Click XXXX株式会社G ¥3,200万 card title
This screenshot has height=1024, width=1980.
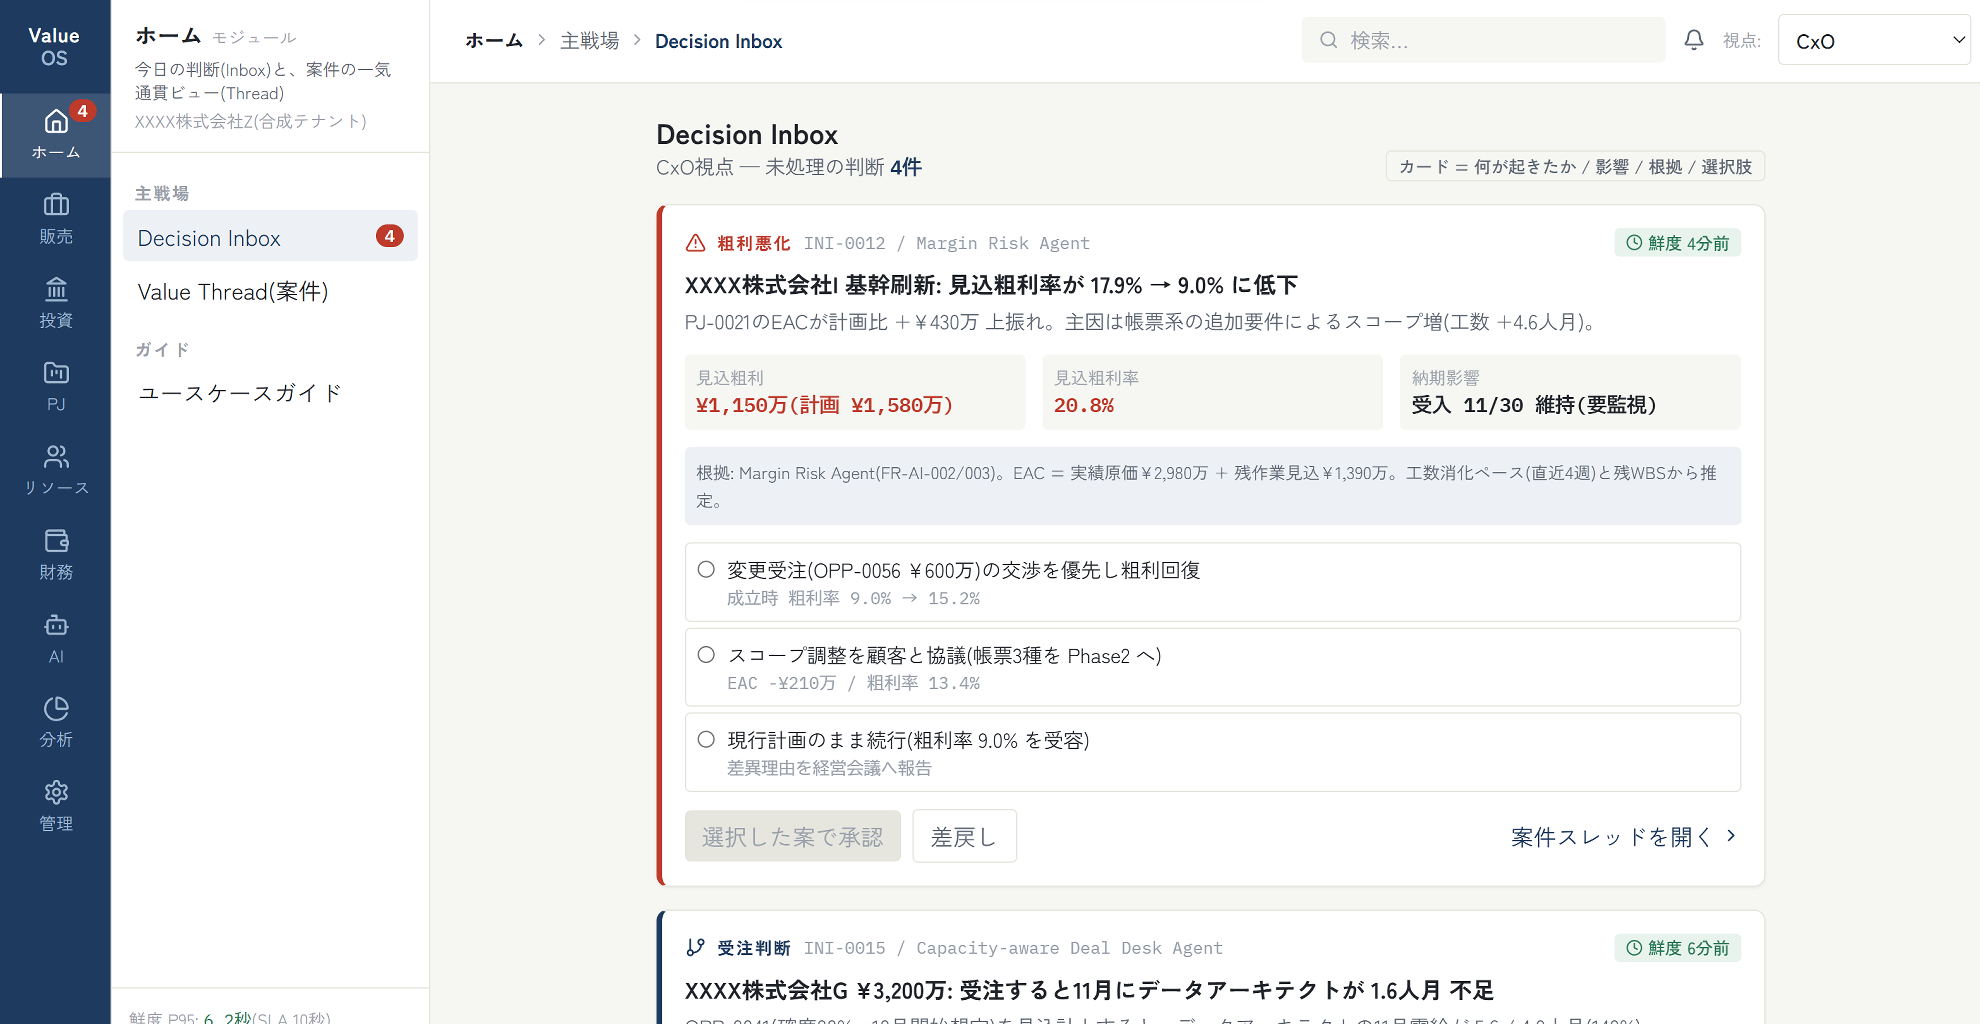point(1089,990)
